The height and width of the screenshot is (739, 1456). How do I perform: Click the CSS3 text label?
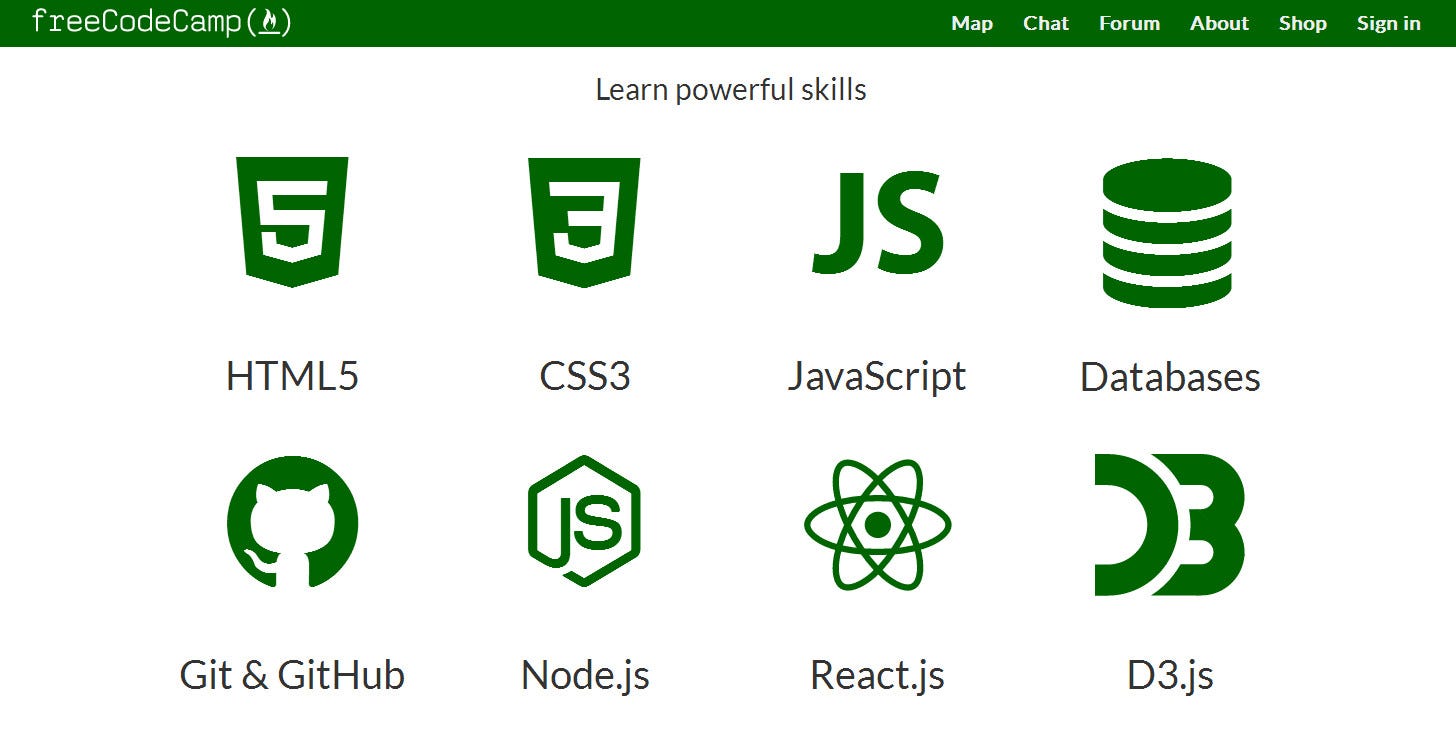(x=585, y=377)
